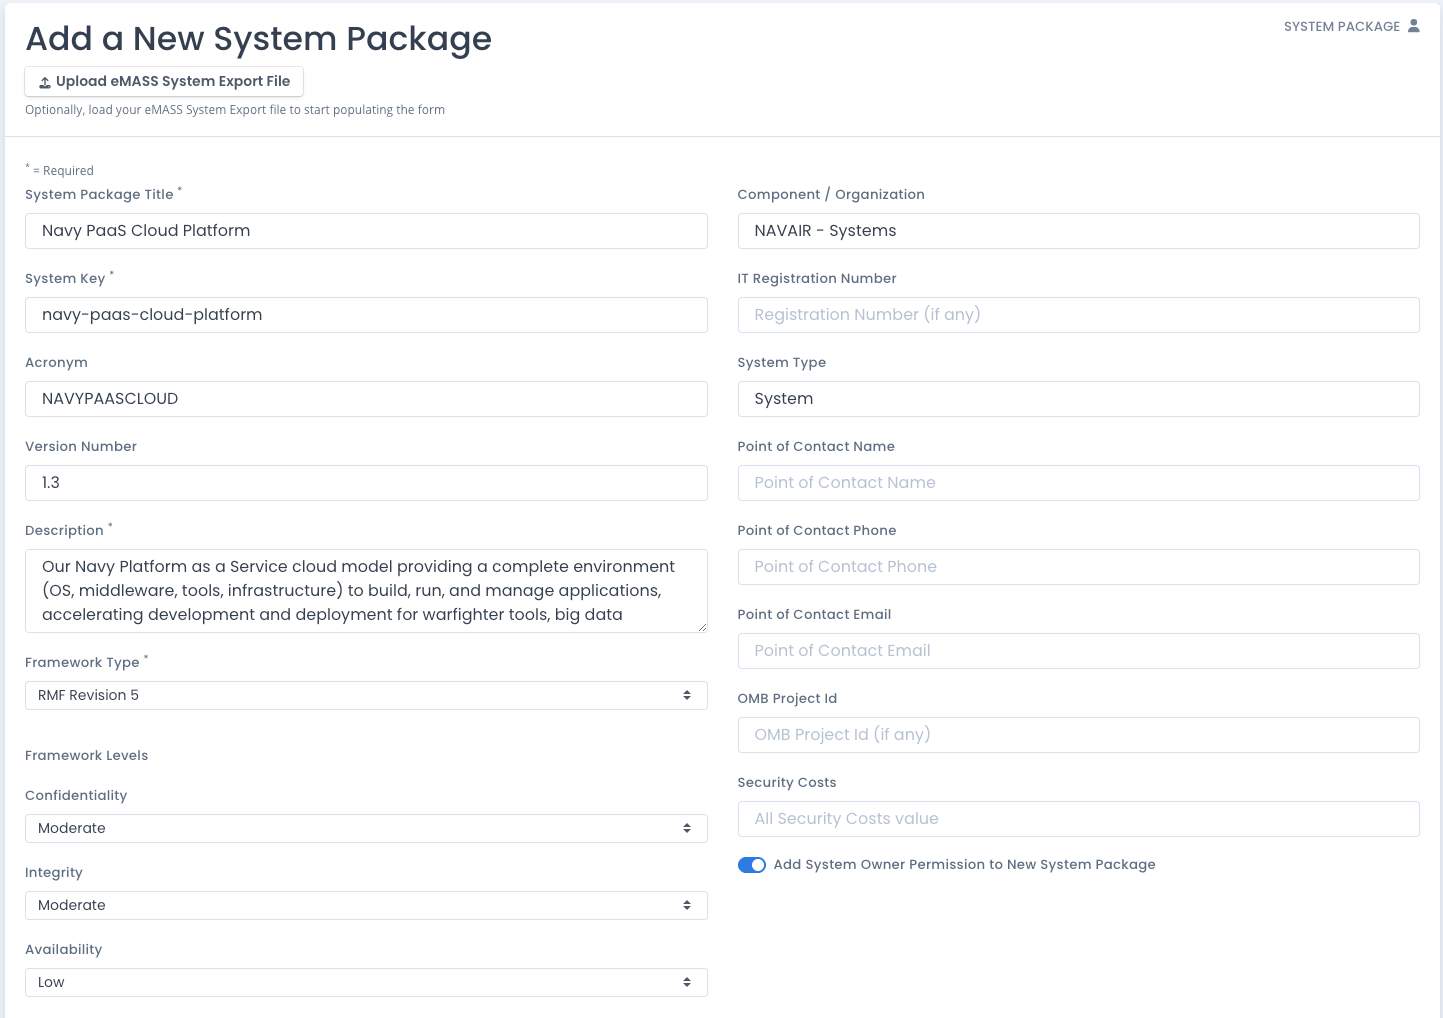This screenshot has height=1018, width=1443.
Task: Click the SYSTEM PACKAGE header label
Action: [1340, 26]
